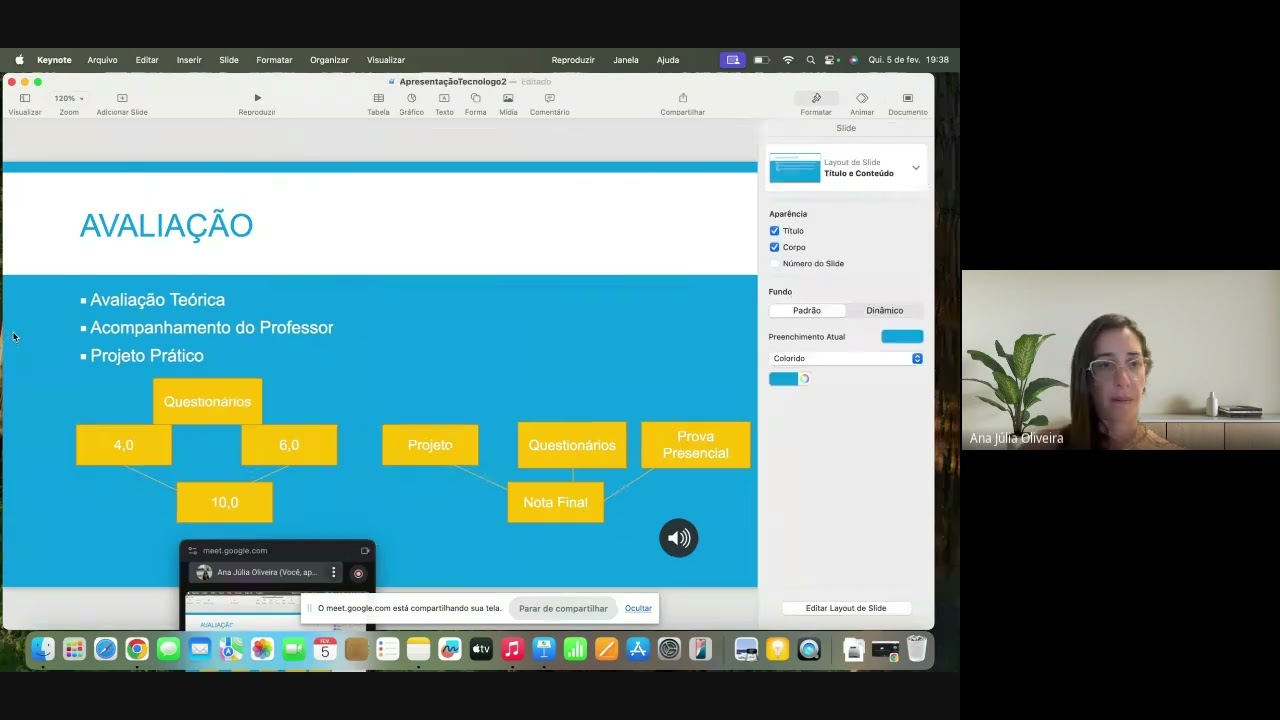Open the Animar inspector
Viewport: 1280px width, 720px height.
coord(862,98)
